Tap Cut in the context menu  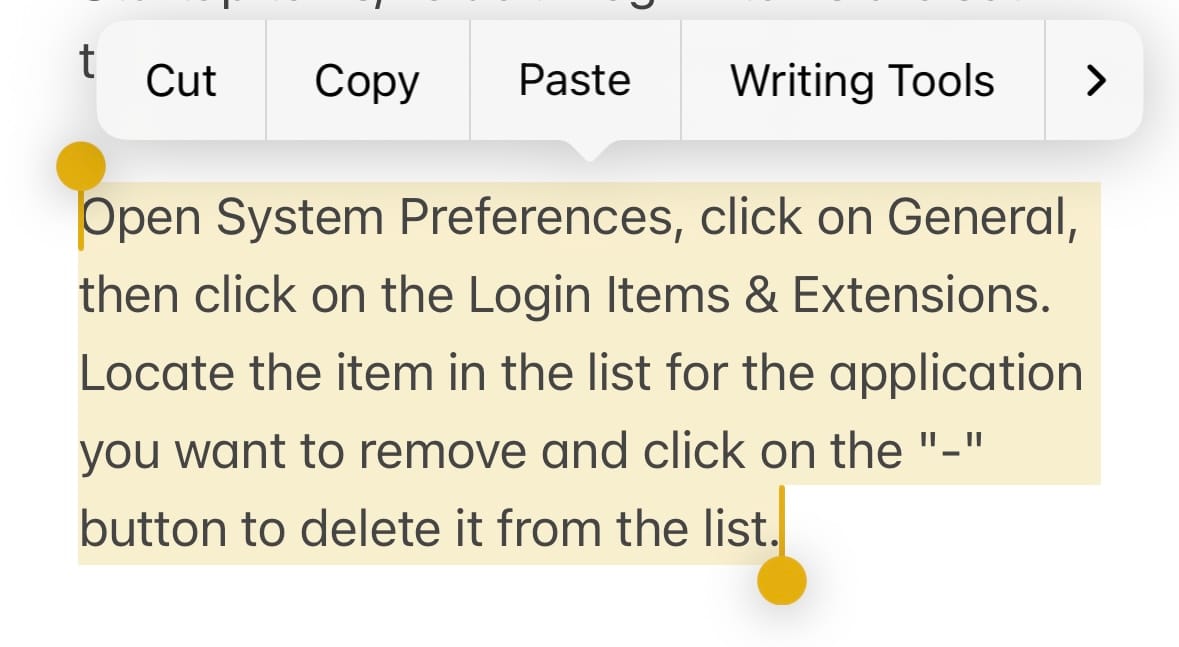point(181,81)
